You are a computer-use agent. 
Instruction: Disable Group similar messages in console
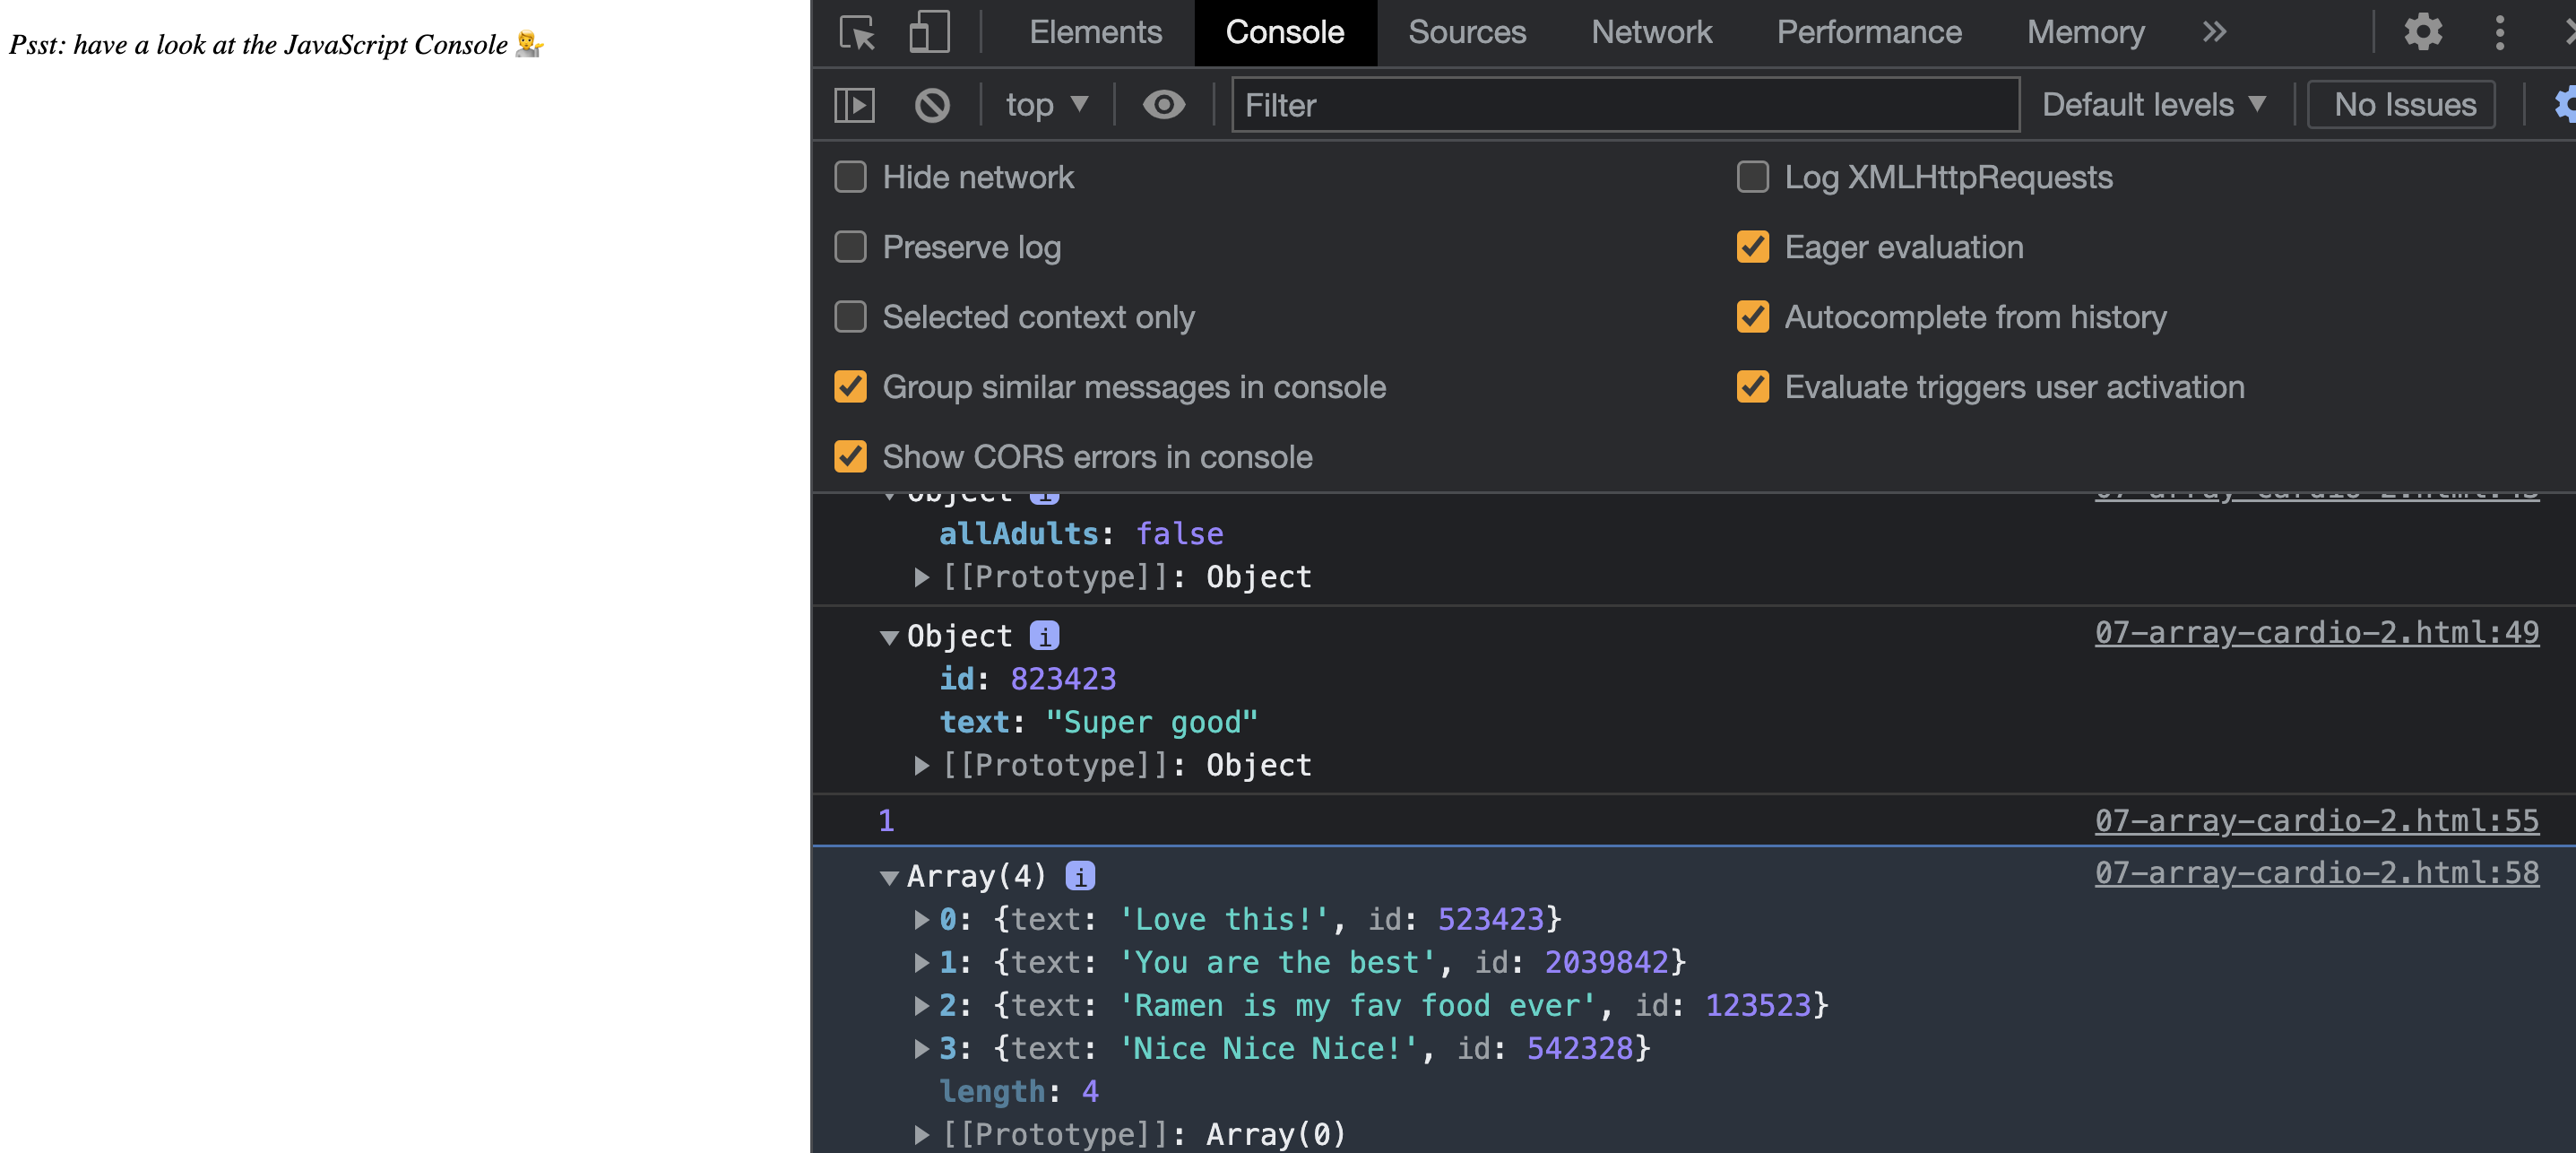[x=850, y=387]
